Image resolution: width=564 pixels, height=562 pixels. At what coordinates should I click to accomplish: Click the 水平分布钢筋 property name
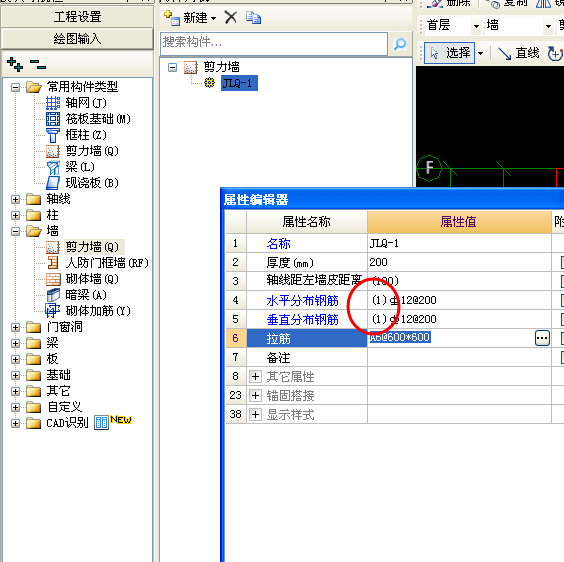coord(303,300)
